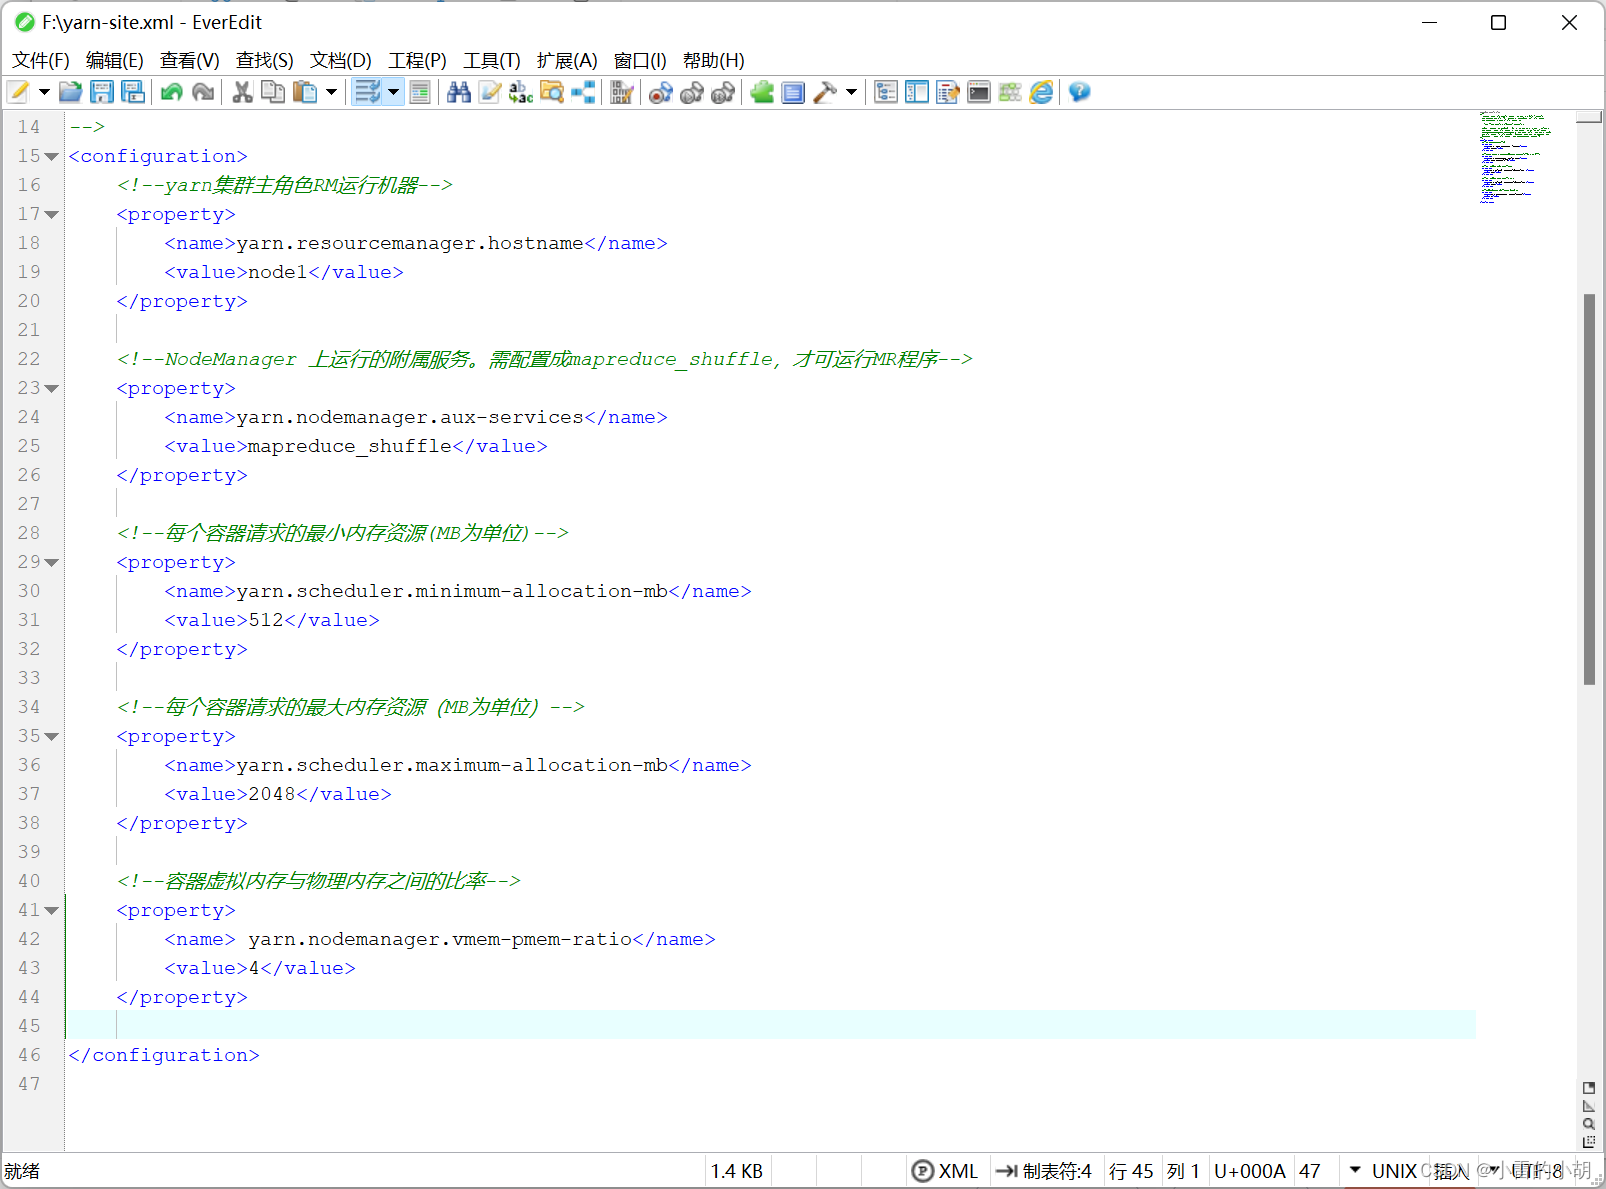The image size is (1606, 1189).
Task: Click the 列 1 column indicator
Action: (x=1183, y=1171)
